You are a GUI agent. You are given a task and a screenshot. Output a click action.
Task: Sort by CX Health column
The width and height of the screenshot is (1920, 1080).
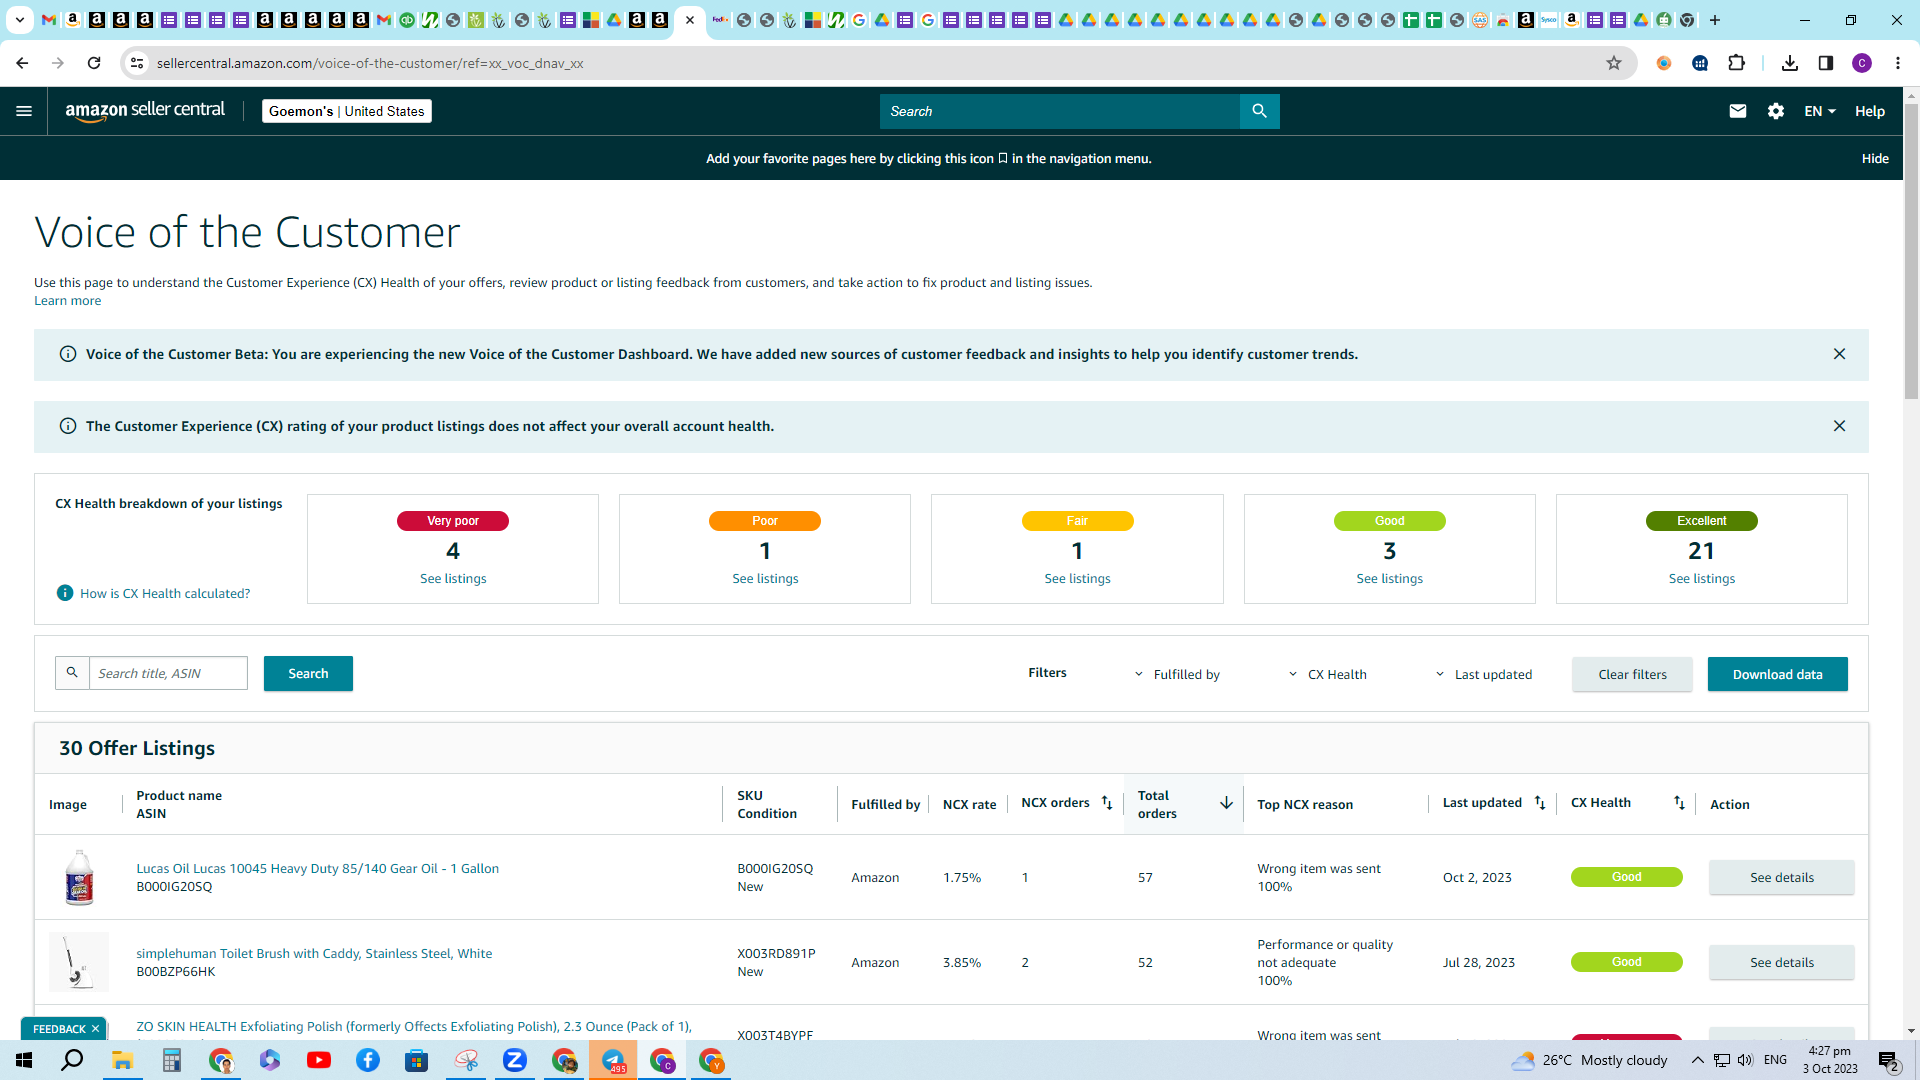point(1679,803)
